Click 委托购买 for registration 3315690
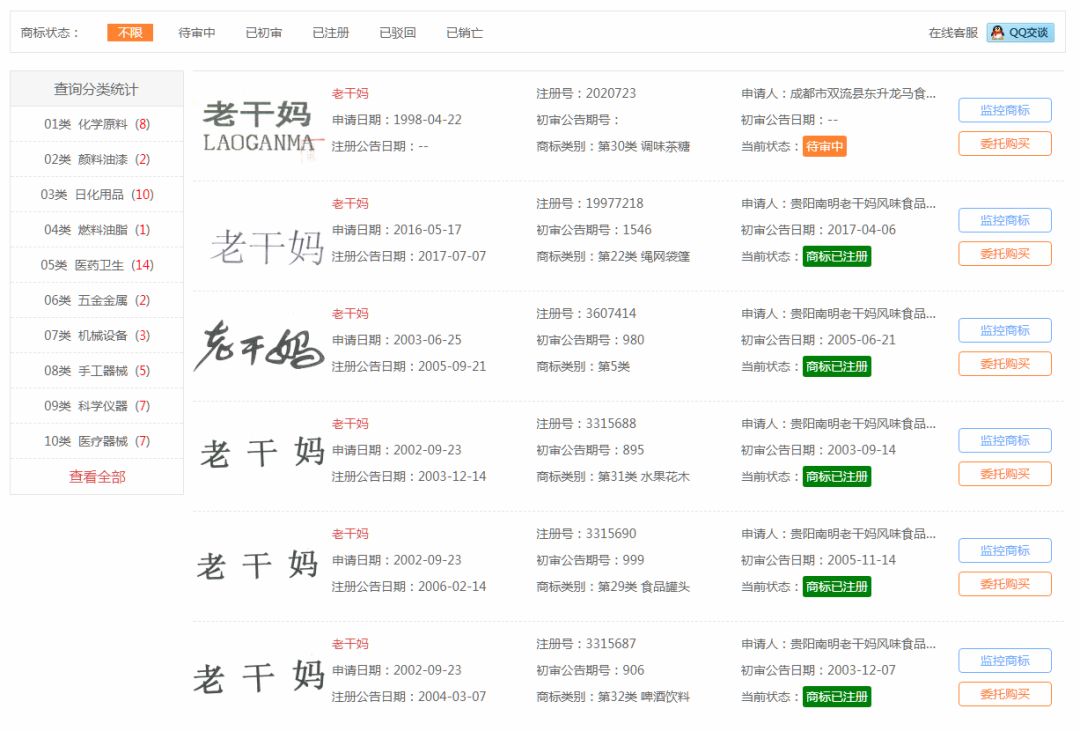 coord(1005,584)
